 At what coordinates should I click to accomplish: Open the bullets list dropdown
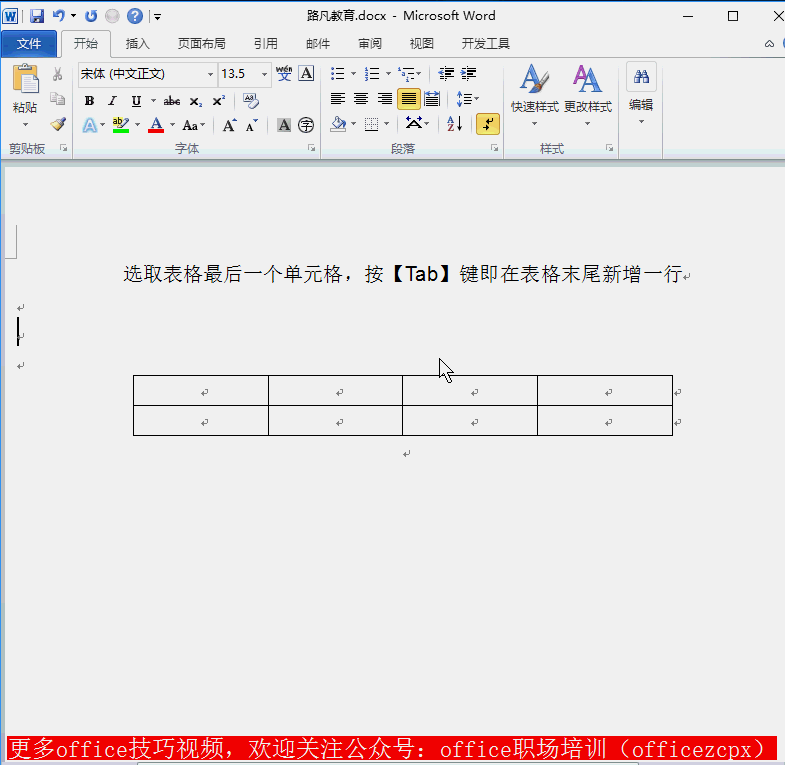click(x=353, y=74)
